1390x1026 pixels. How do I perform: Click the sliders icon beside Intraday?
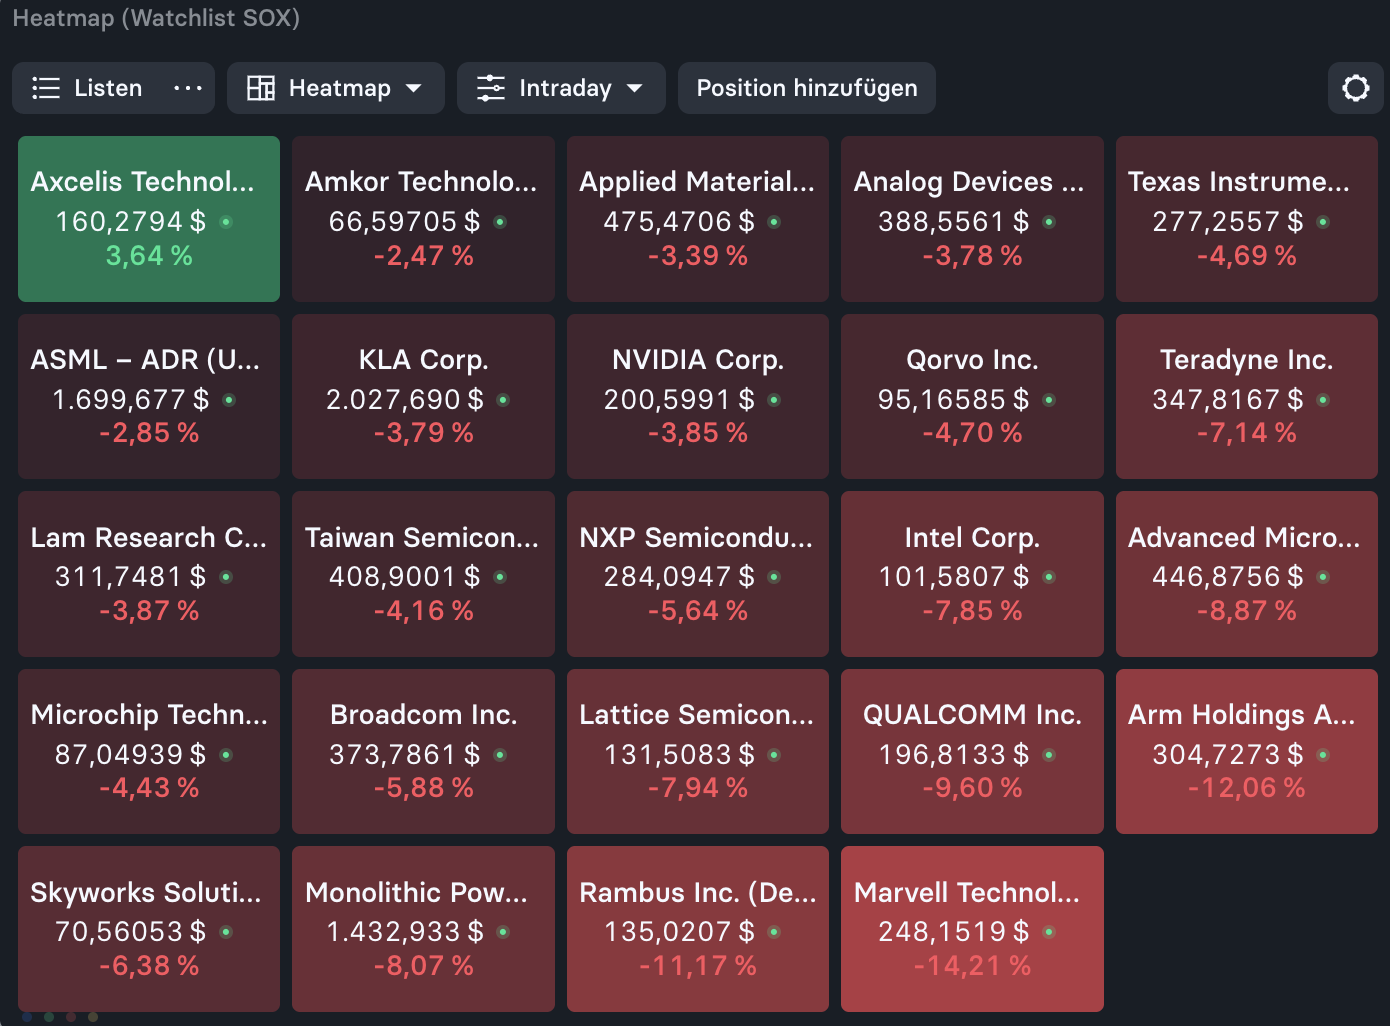click(x=491, y=88)
